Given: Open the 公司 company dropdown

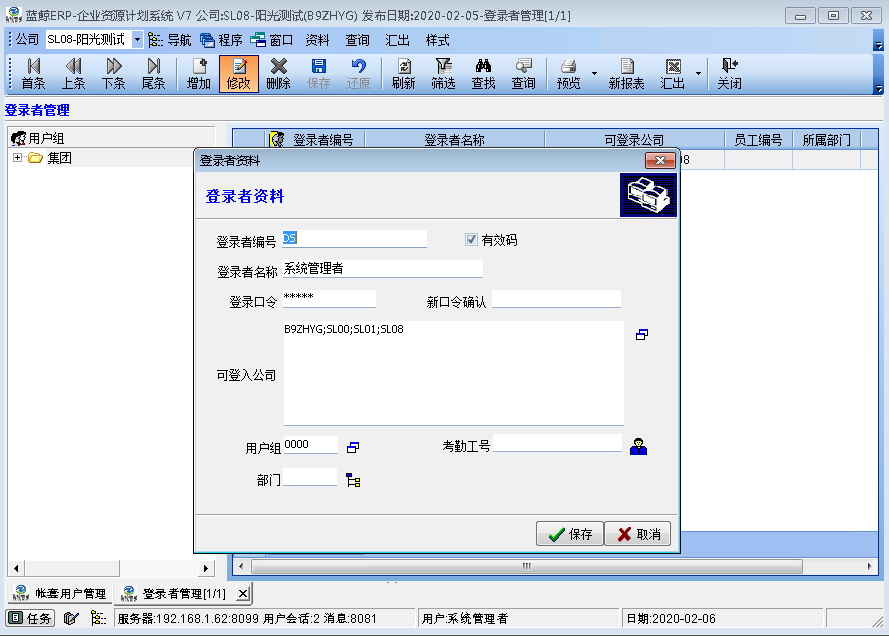Looking at the screenshot, I should [137, 40].
